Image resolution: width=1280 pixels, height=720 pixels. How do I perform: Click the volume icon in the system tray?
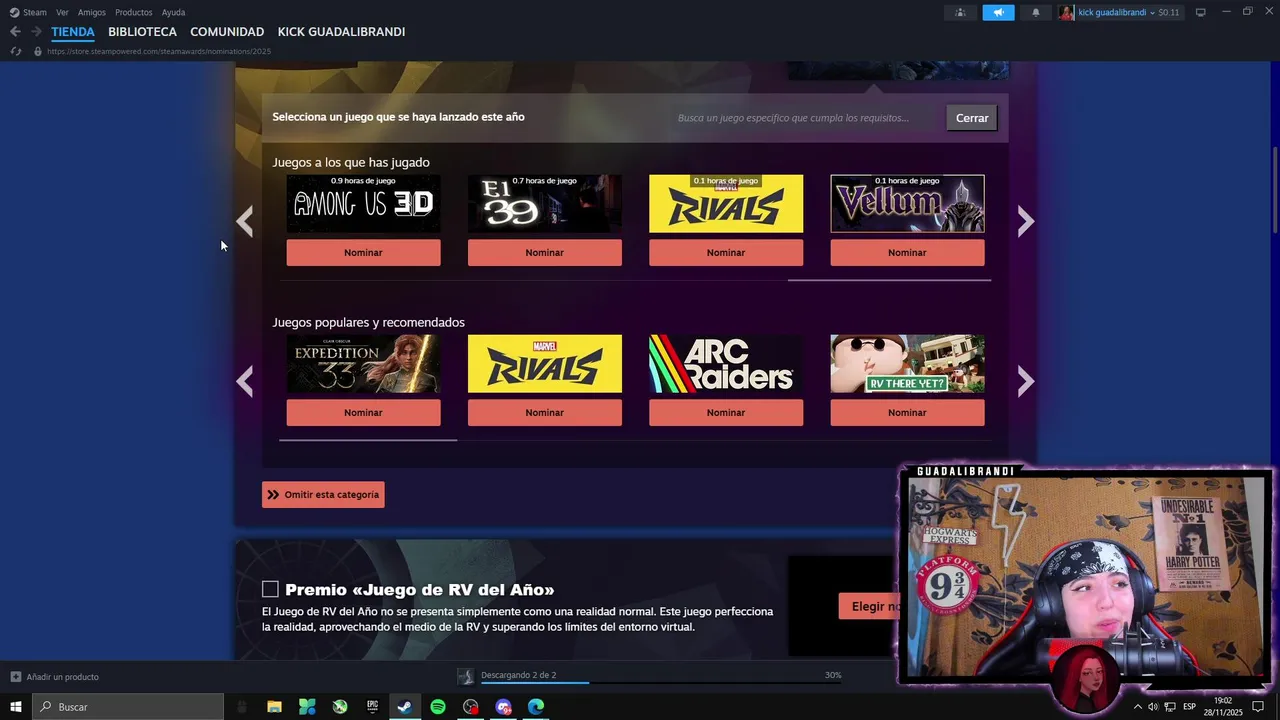tap(1153, 707)
